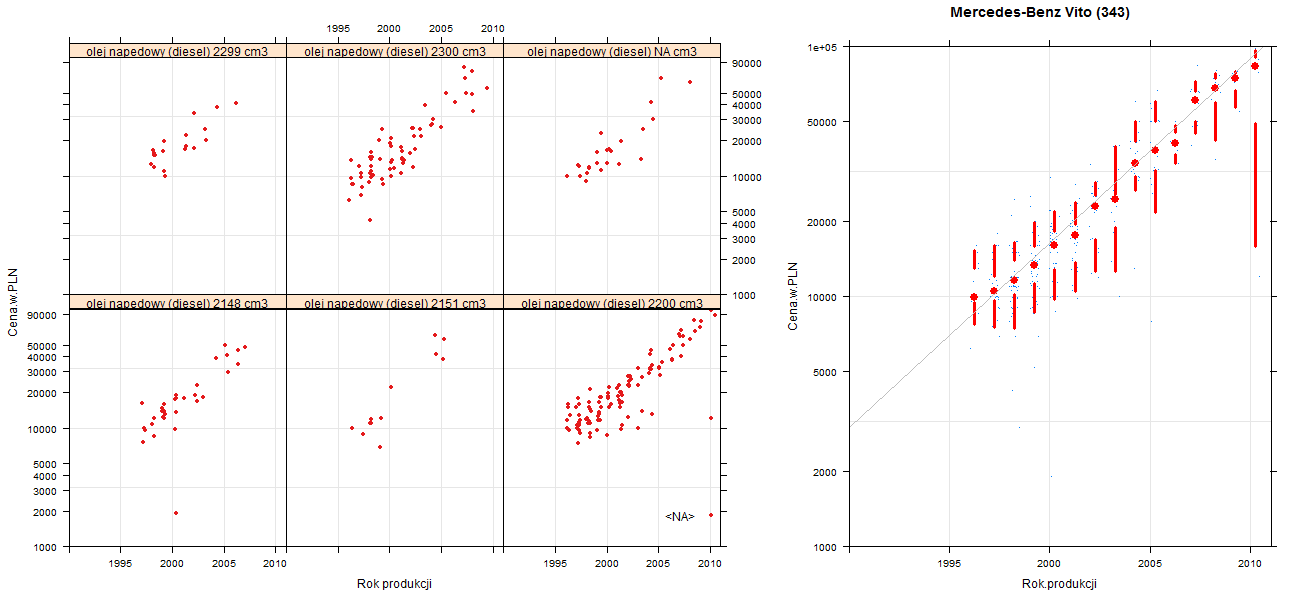Select the "diesel 2299 cm3" panel header

[178, 51]
